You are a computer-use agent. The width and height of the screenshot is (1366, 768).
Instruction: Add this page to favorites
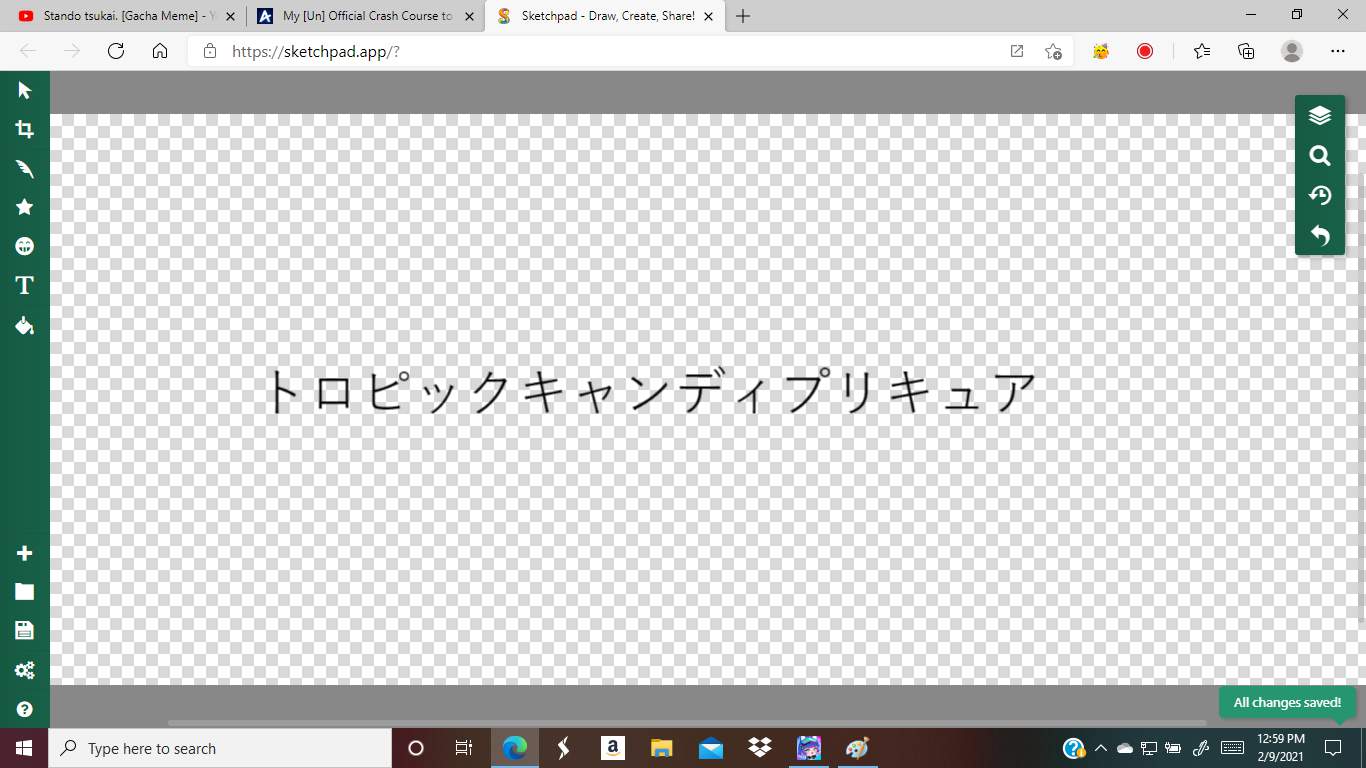1053,51
